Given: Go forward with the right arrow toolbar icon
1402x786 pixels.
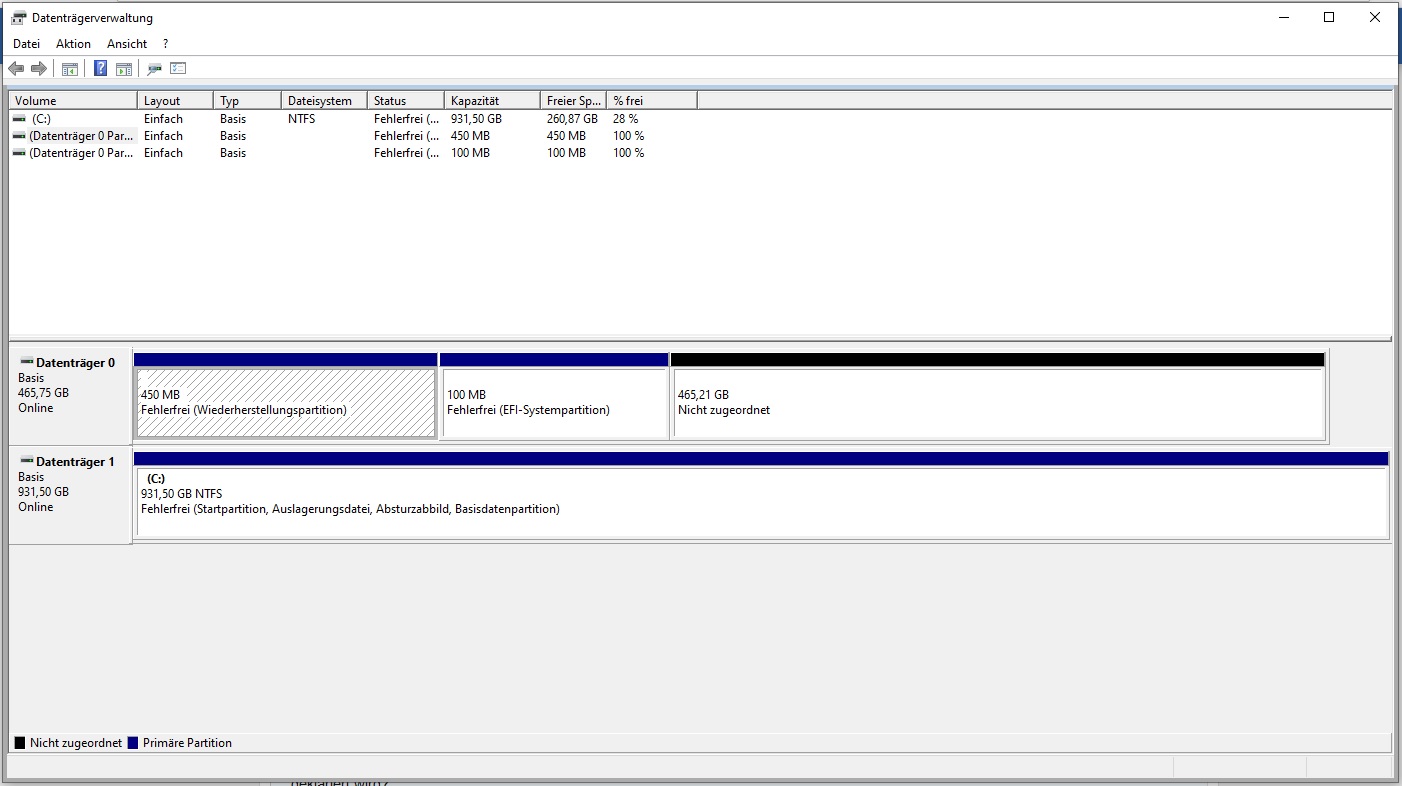Looking at the screenshot, I should pos(39,69).
